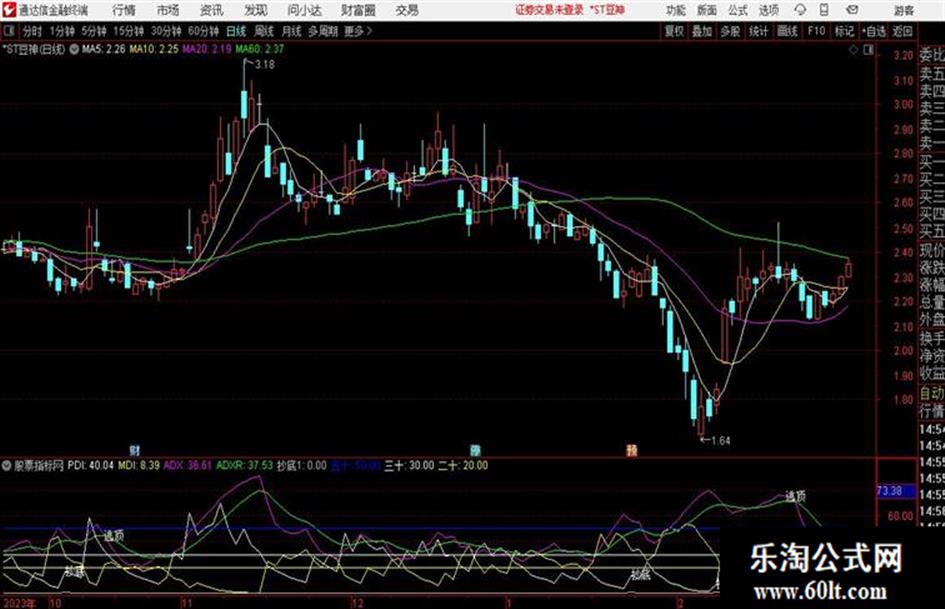Click the 通达信 red logo icon
Viewport: 945px width, 609px height.
(x=8, y=10)
